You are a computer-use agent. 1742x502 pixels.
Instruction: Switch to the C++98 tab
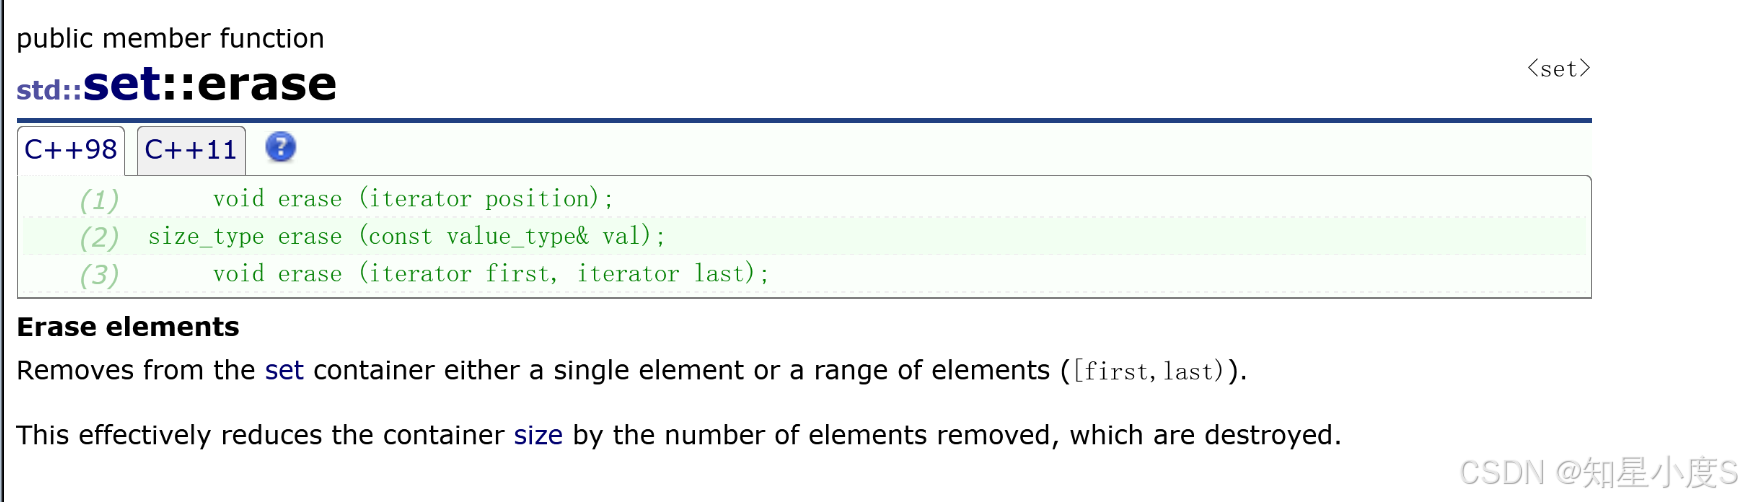click(x=71, y=150)
